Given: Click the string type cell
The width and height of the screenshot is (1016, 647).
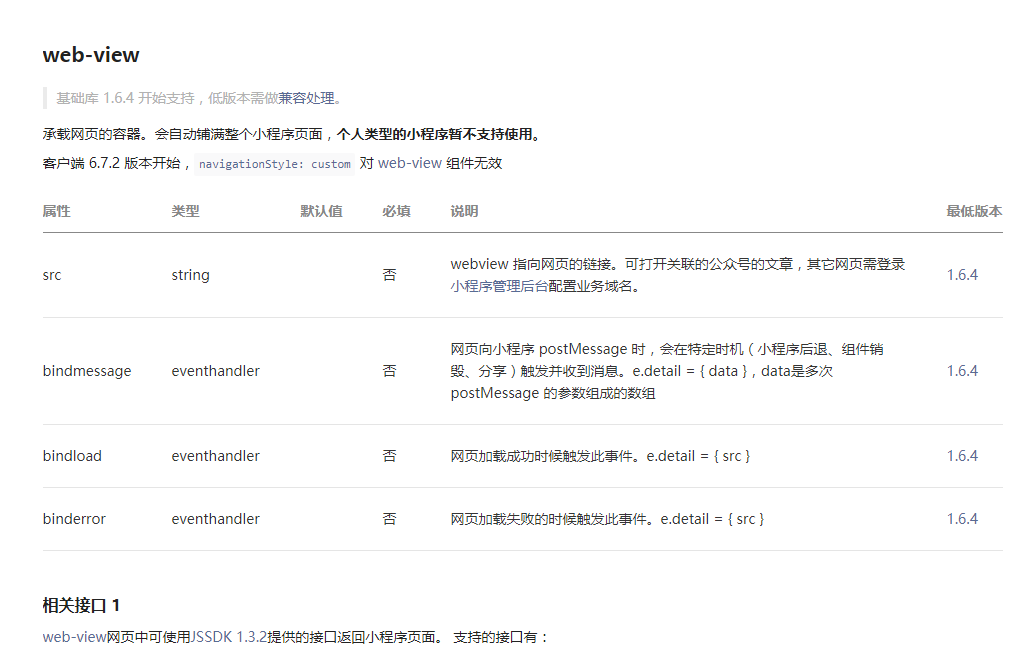Looking at the screenshot, I should 190,275.
